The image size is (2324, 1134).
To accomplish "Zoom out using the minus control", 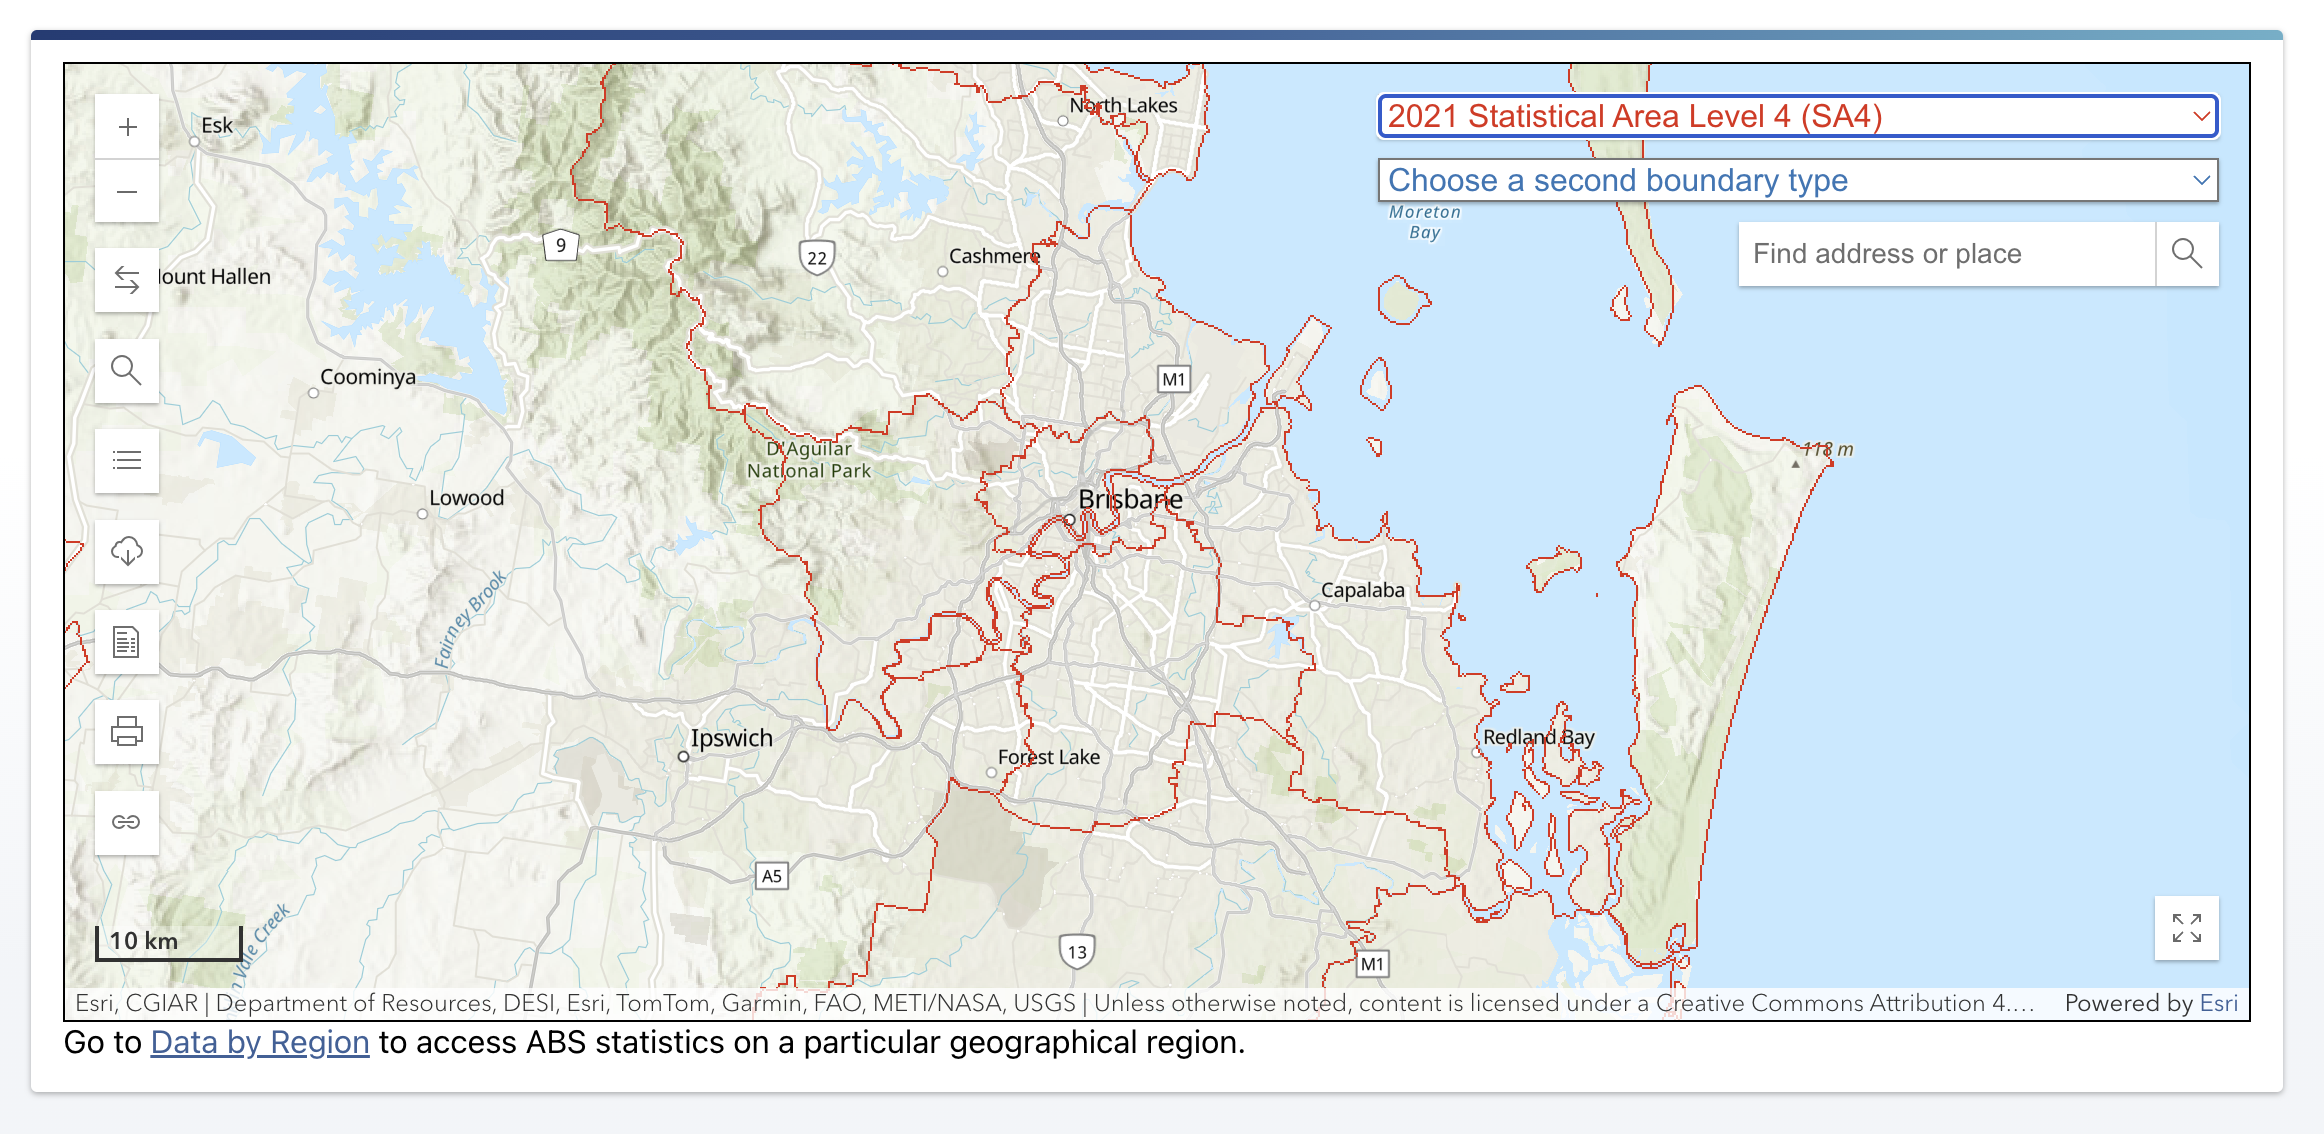I will (127, 190).
